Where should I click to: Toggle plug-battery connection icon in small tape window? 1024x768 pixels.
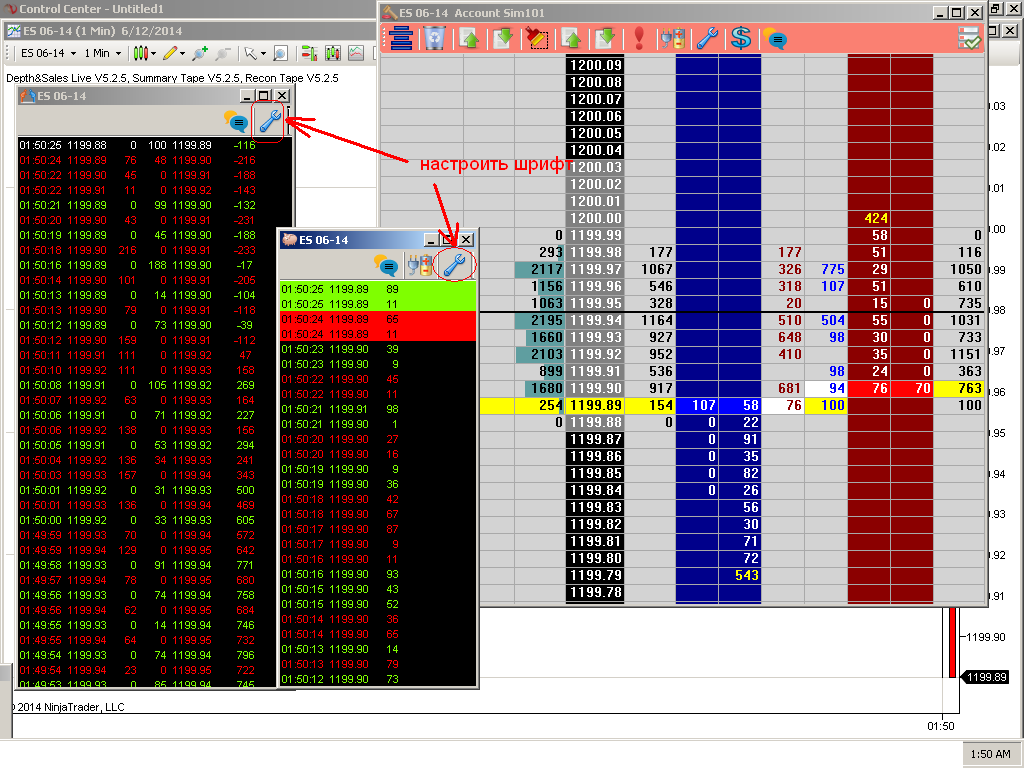pyautogui.click(x=421, y=266)
